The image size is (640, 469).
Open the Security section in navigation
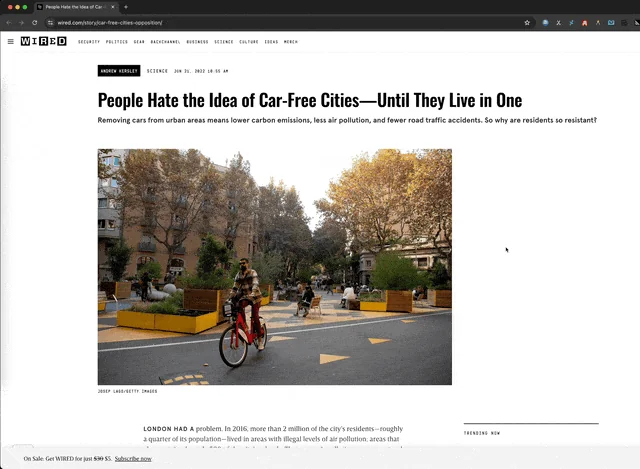89,42
